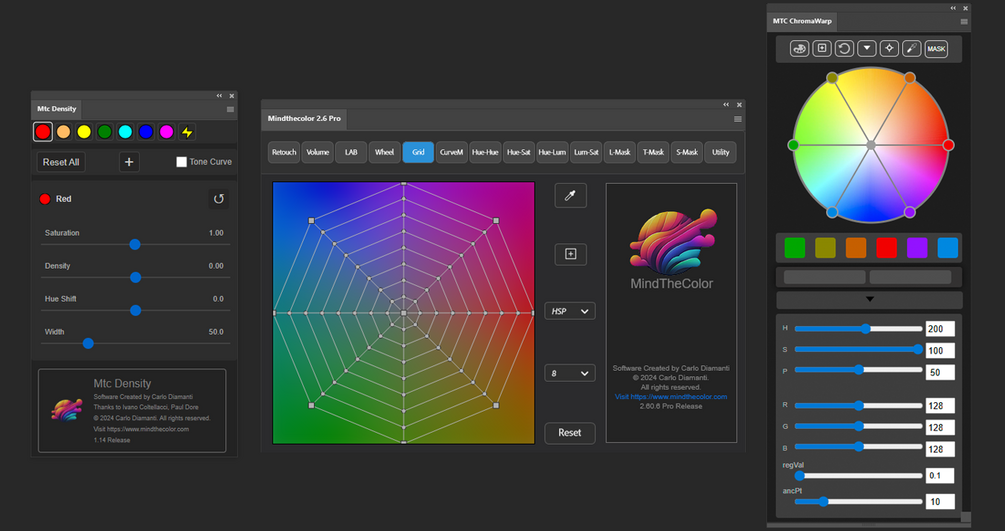The image size is (1005, 531).
Task: Click the eyedropper button beside the grid
Action: [x=570, y=196]
